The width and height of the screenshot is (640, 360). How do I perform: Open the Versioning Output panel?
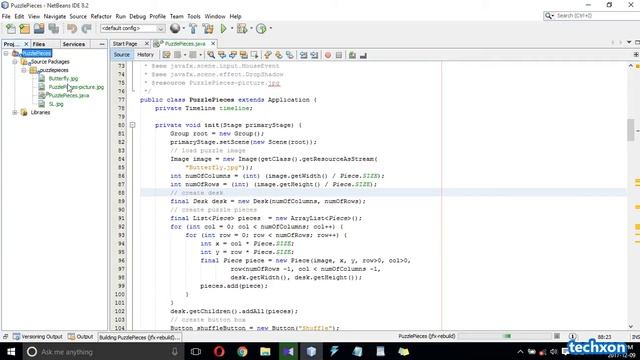(38, 337)
